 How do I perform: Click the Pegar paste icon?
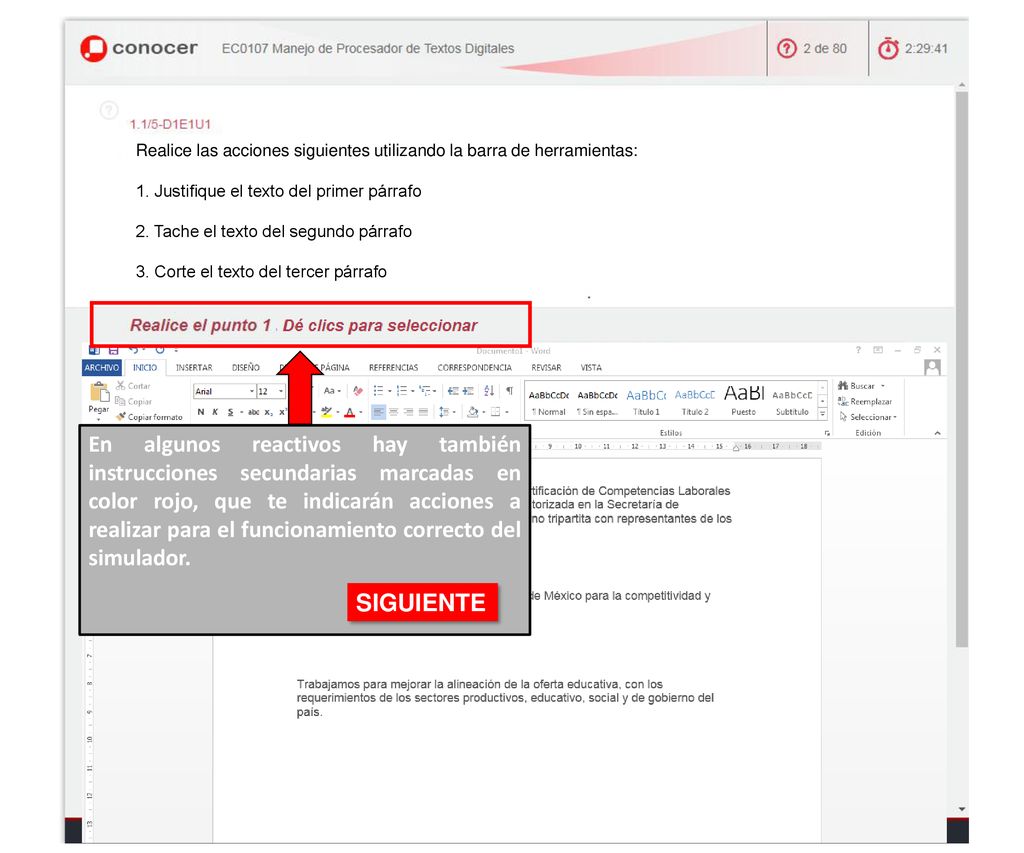pos(99,392)
